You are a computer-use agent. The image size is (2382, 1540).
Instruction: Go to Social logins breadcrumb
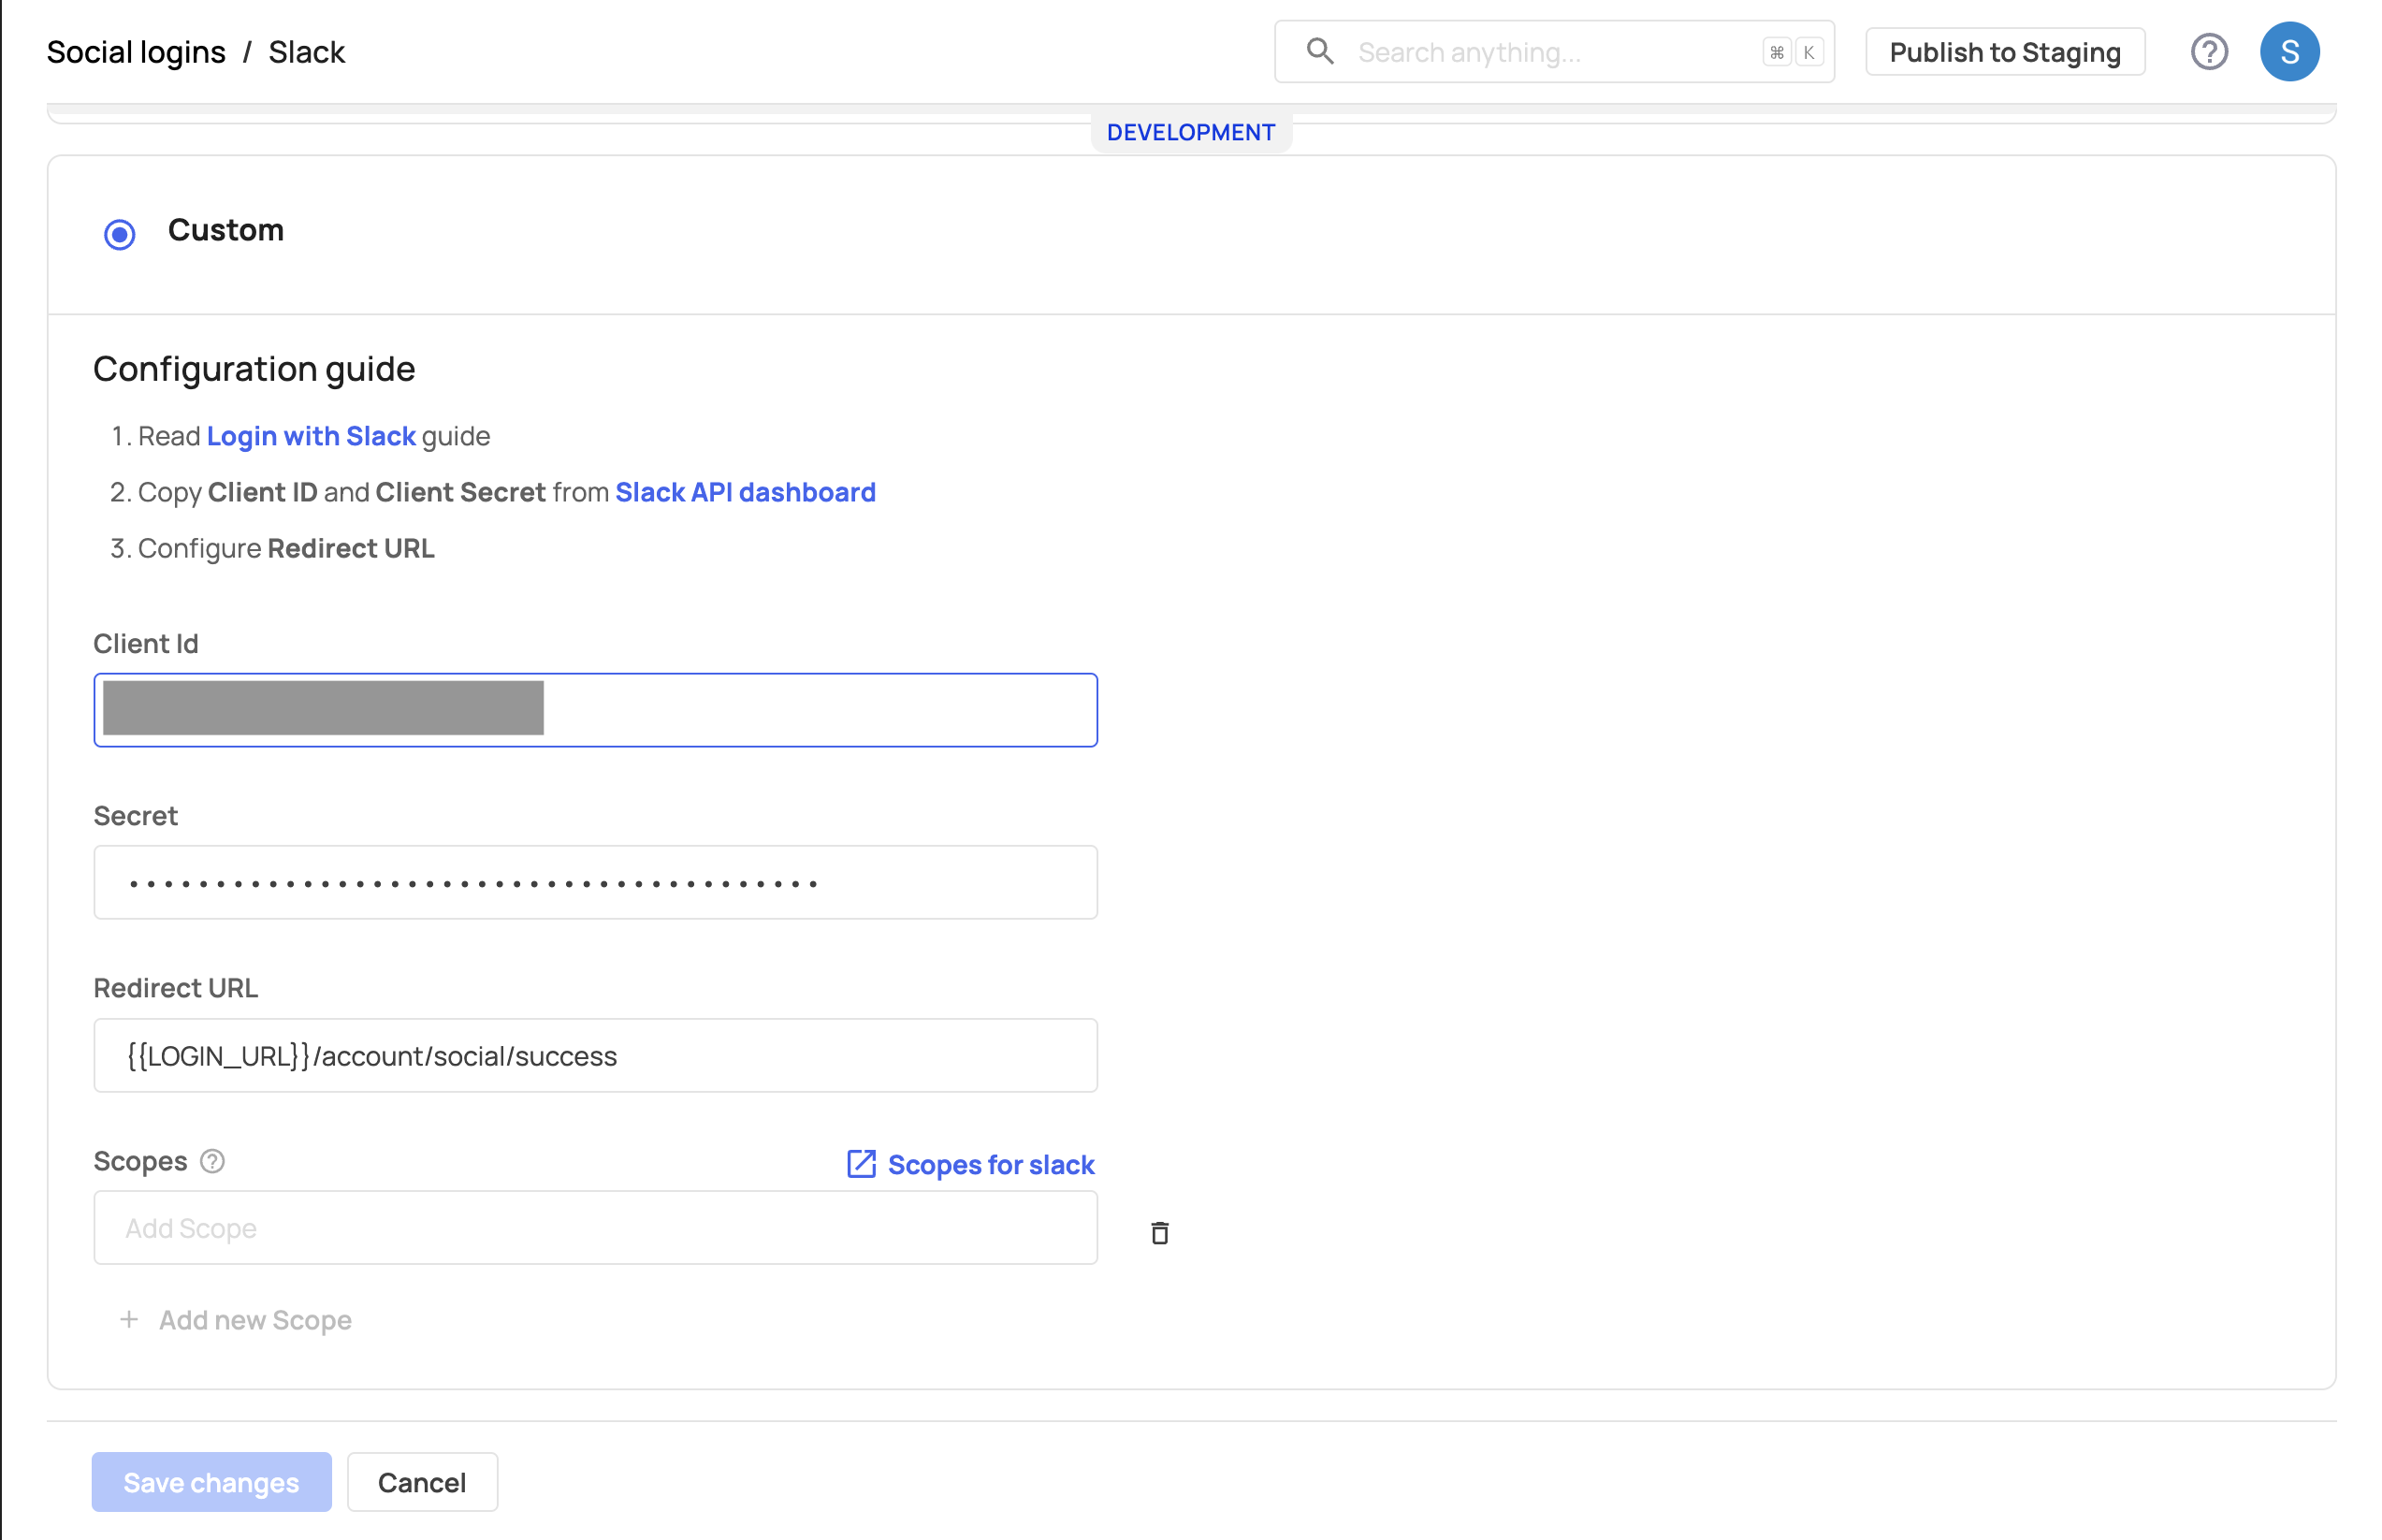coord(136,52)
